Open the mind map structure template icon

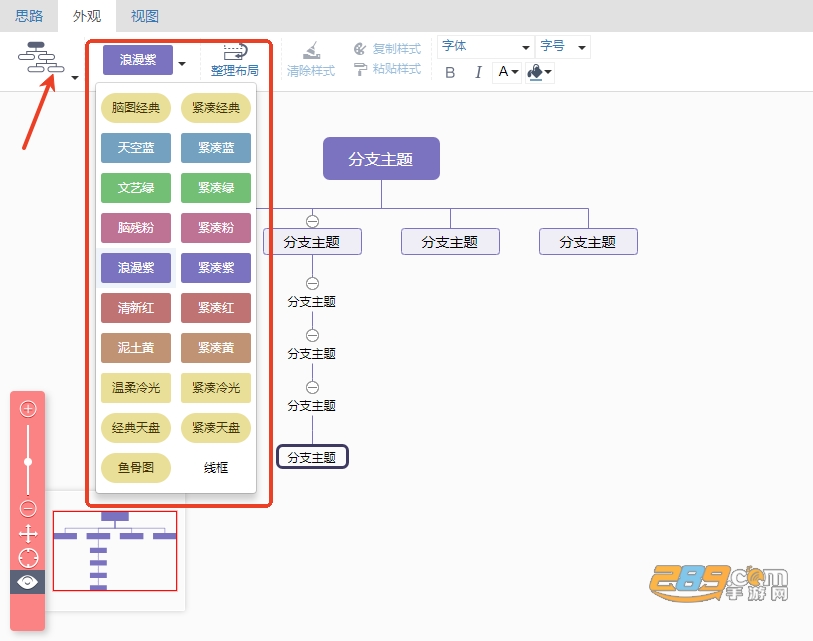coord(41,57)
